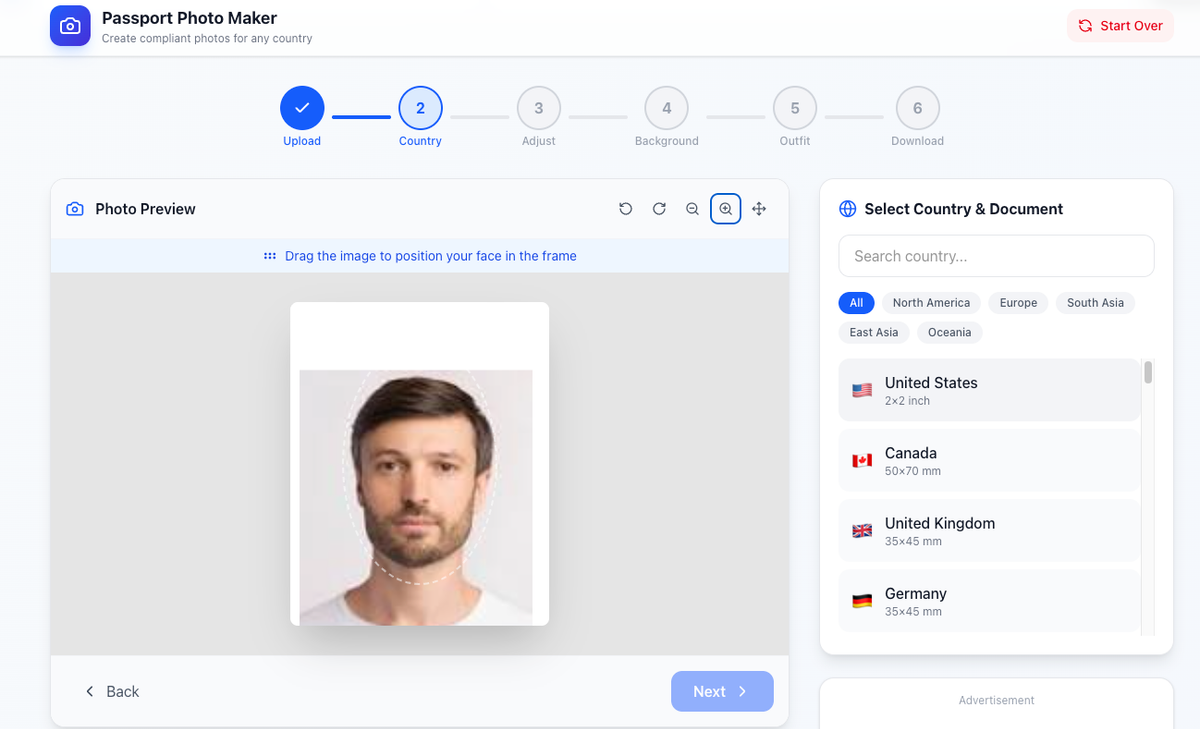Choose Canada 50×70 mm
Viewport: 1200px width, 729px height.
tap(989, 460)
